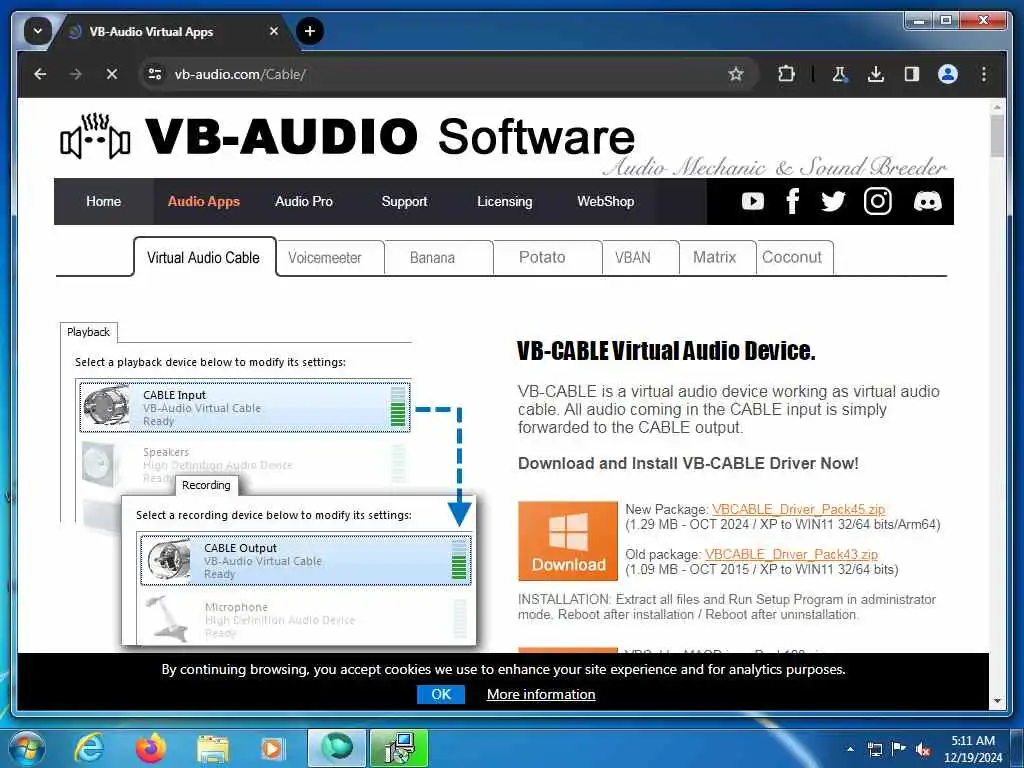Open the VB-Audio Facebook page icon
The height and width of the screenshot is (768, 1024).
[x=792, y=201]
